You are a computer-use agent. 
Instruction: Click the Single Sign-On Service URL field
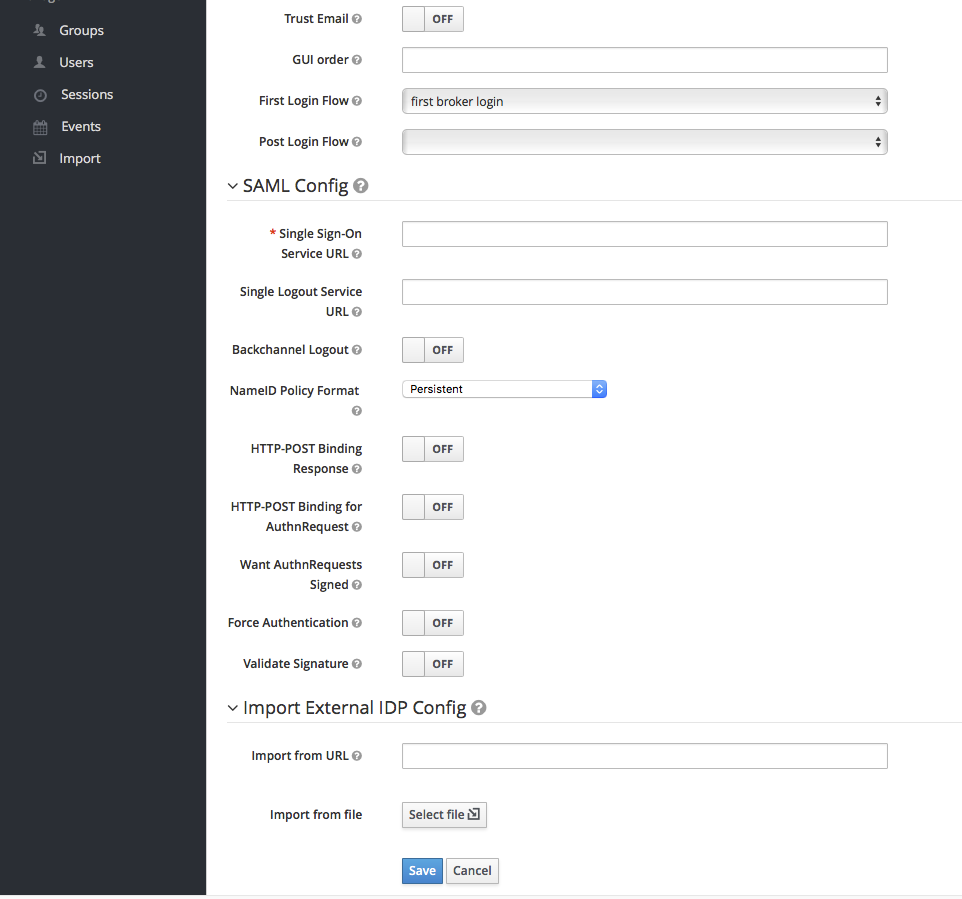644,234
